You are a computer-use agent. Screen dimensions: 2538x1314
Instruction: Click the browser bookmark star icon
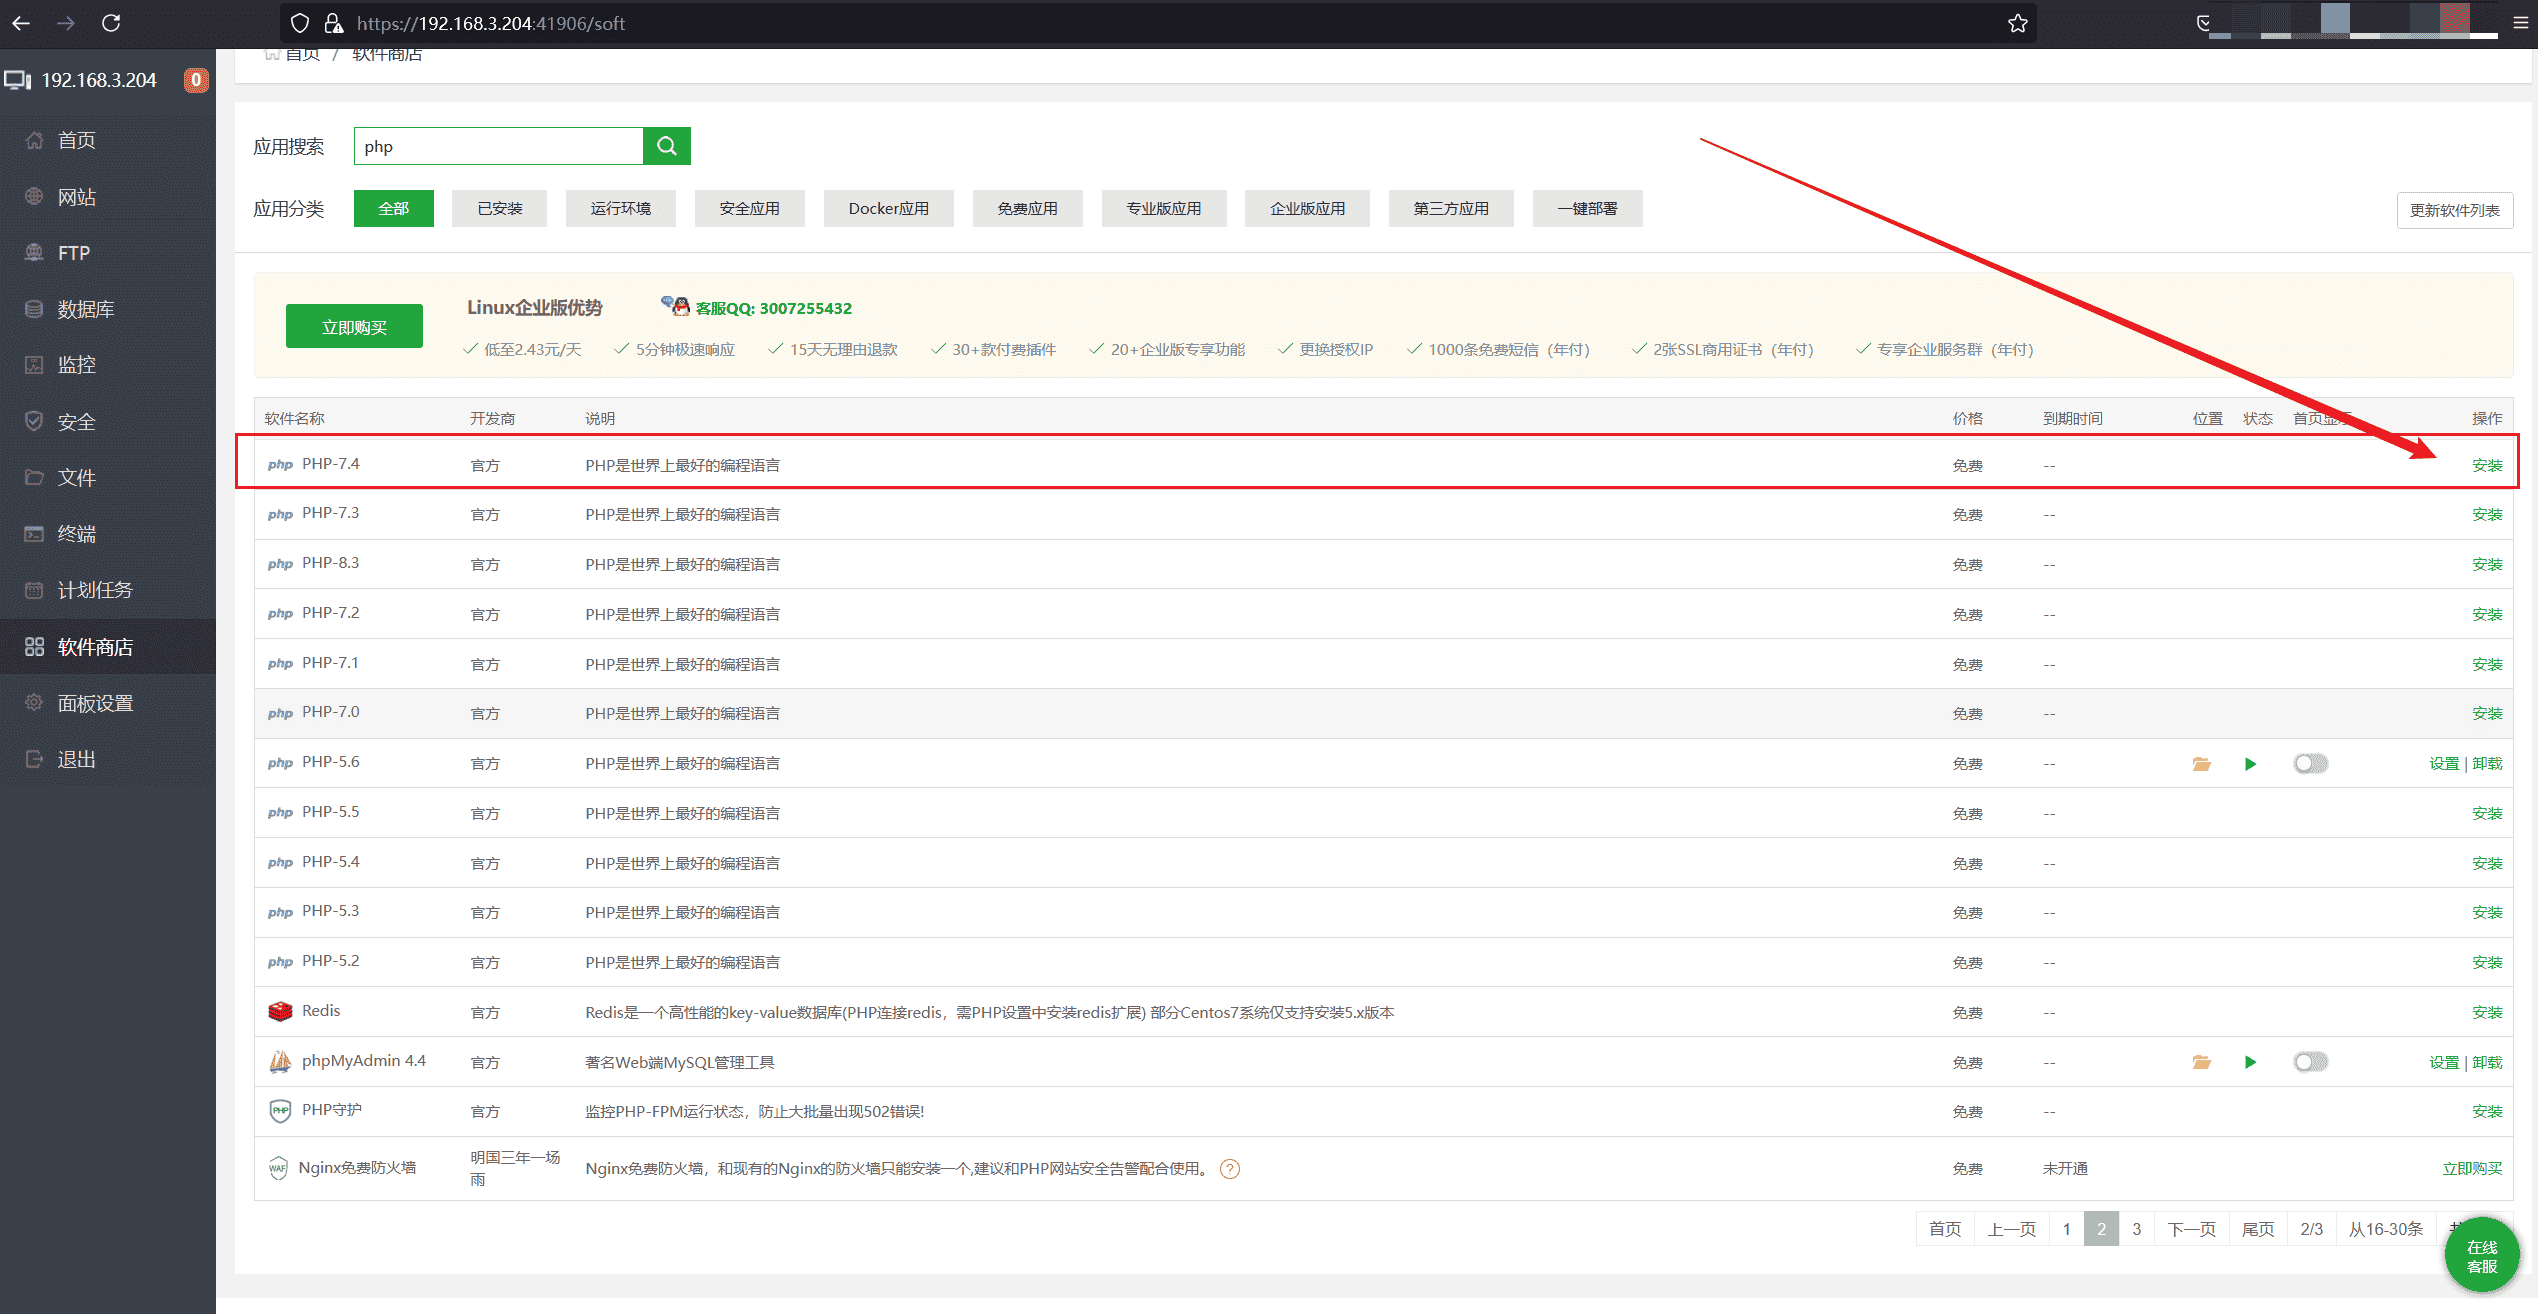point(2017,23)
